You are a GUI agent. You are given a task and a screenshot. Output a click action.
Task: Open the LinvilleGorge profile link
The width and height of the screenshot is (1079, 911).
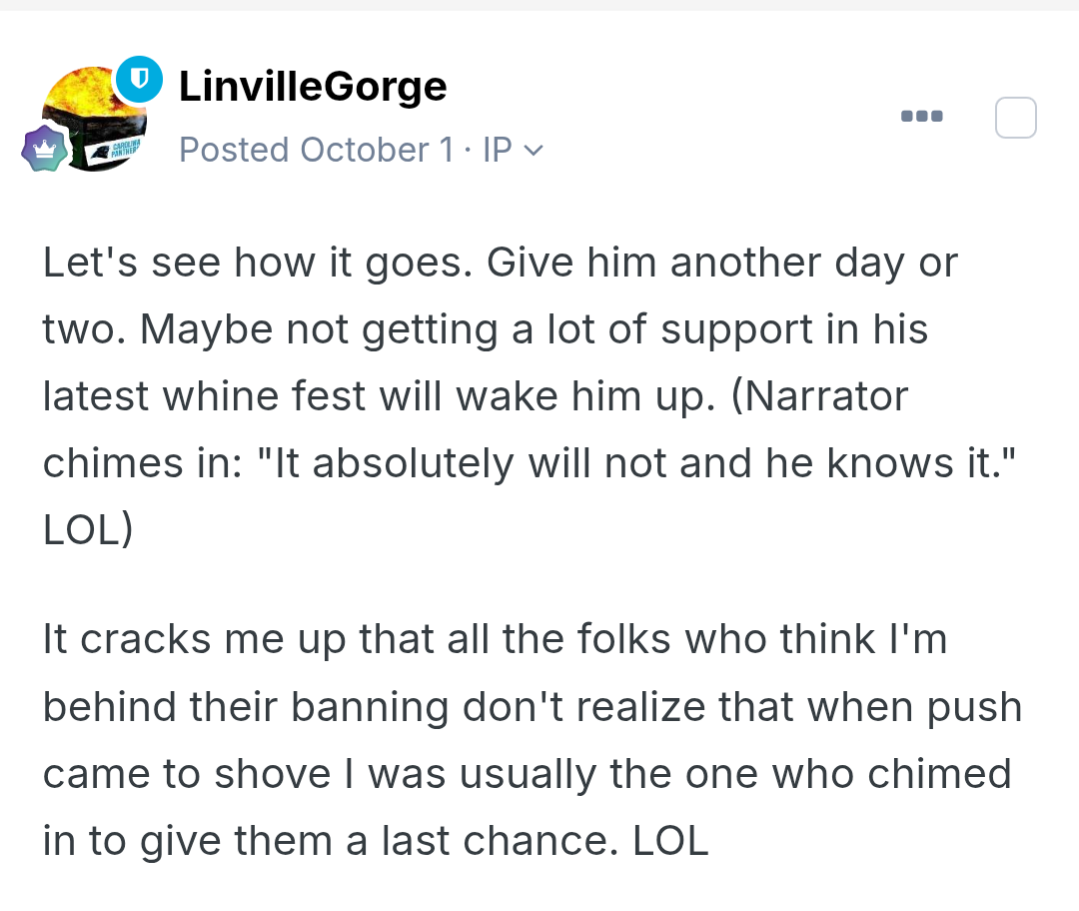(312, 87)
